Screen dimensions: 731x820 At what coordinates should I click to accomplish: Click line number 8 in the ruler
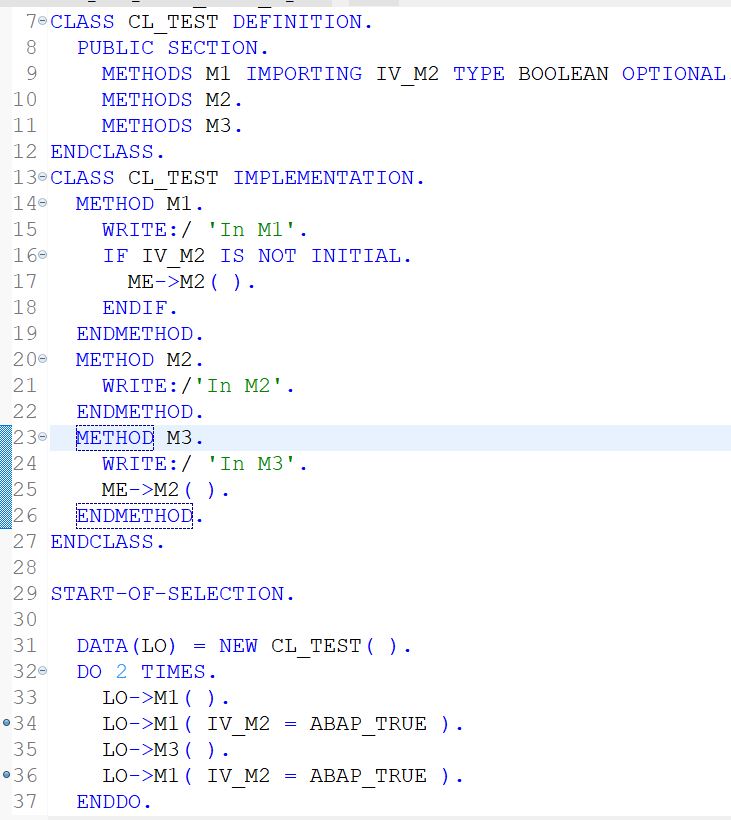point(31,48)
